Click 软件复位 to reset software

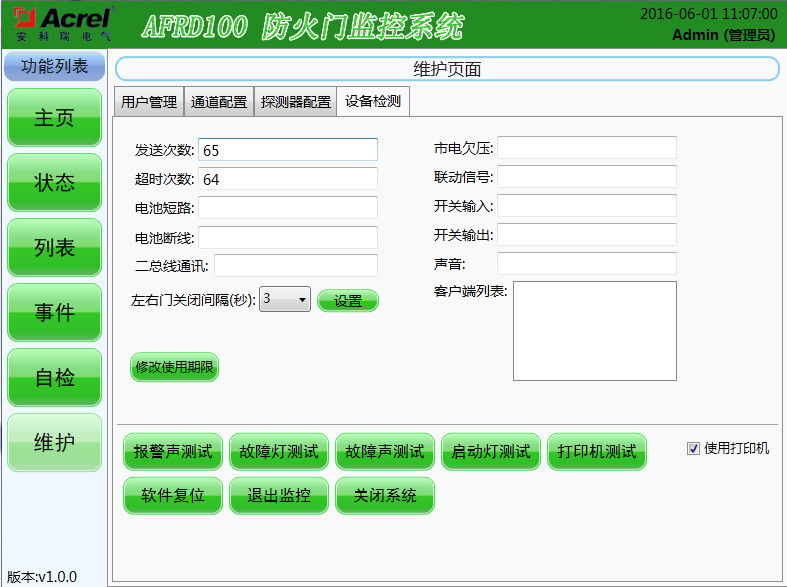(173, 496)
